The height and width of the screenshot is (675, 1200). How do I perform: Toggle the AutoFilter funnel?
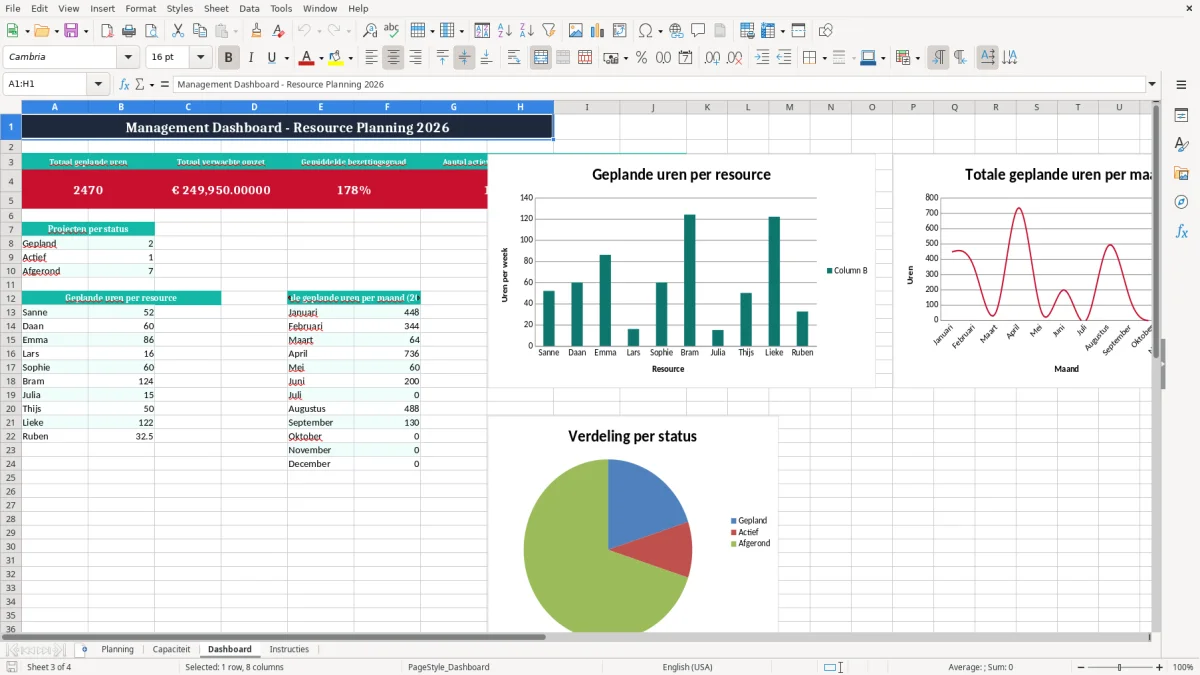pos(549,31)
